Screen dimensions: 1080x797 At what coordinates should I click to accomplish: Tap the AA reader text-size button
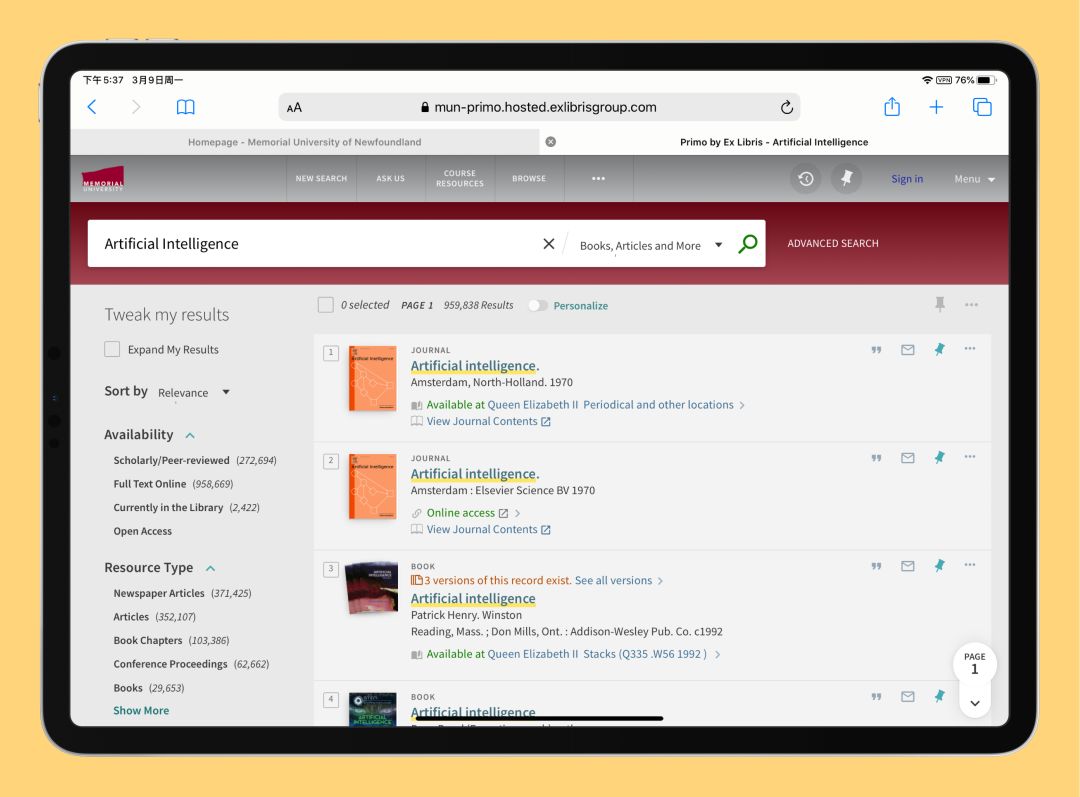294,107
